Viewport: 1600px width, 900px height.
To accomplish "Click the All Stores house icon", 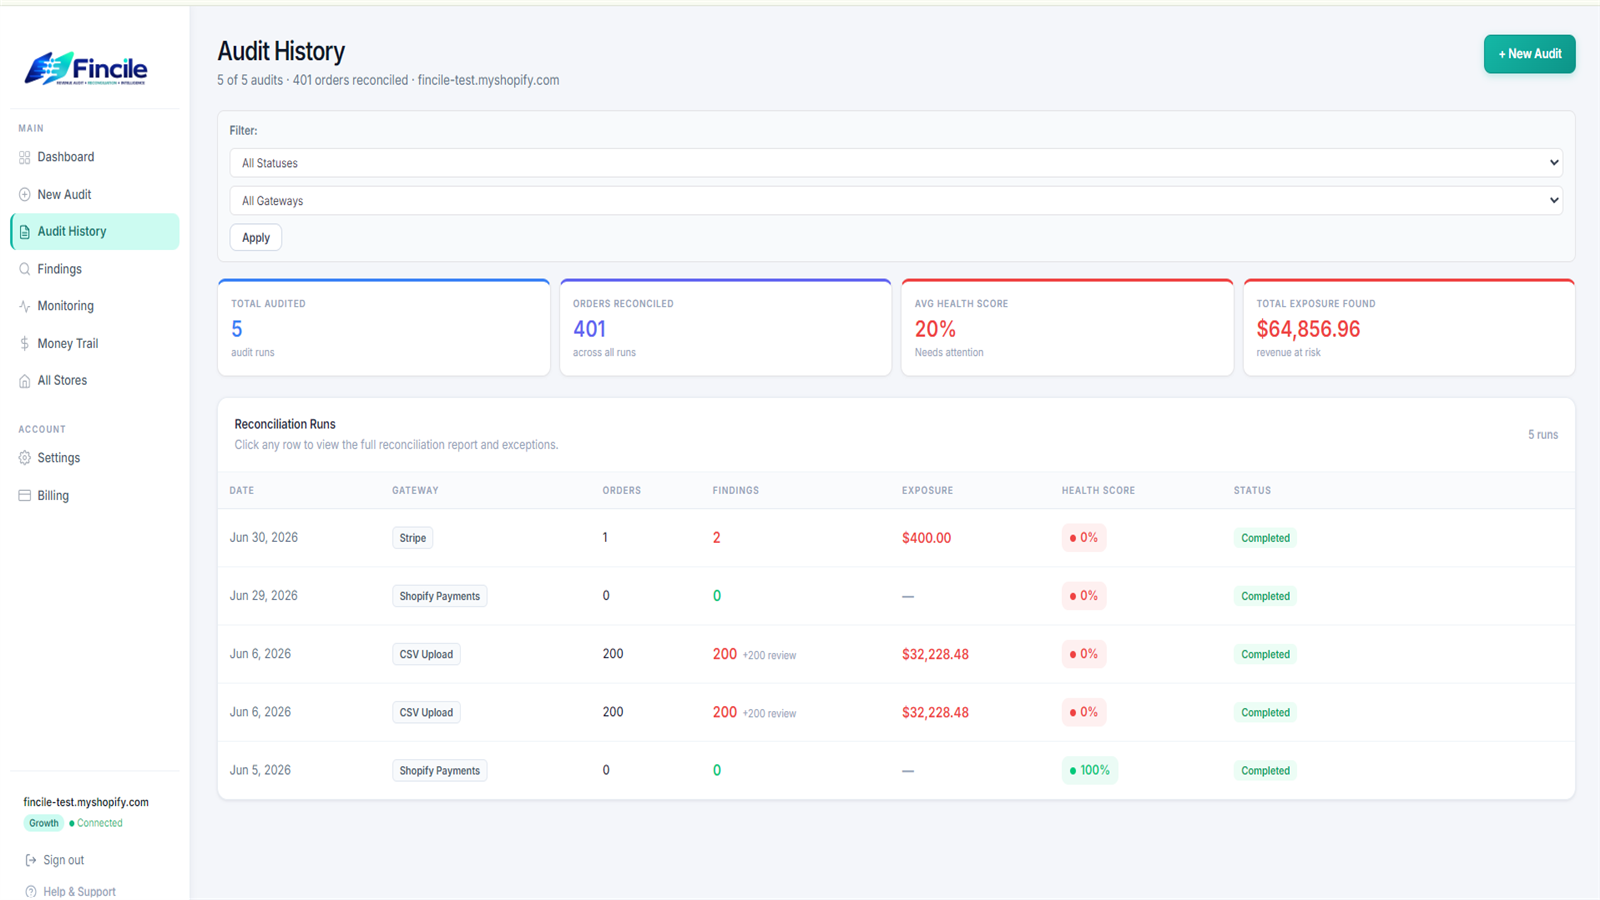I will [x=25, y=381].
